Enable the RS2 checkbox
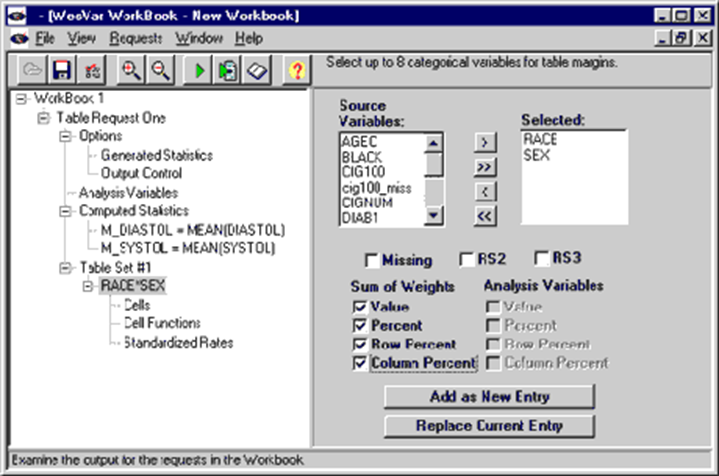Image resolution: width=719 pixels, height=476 pixels. tap(467, 259)
